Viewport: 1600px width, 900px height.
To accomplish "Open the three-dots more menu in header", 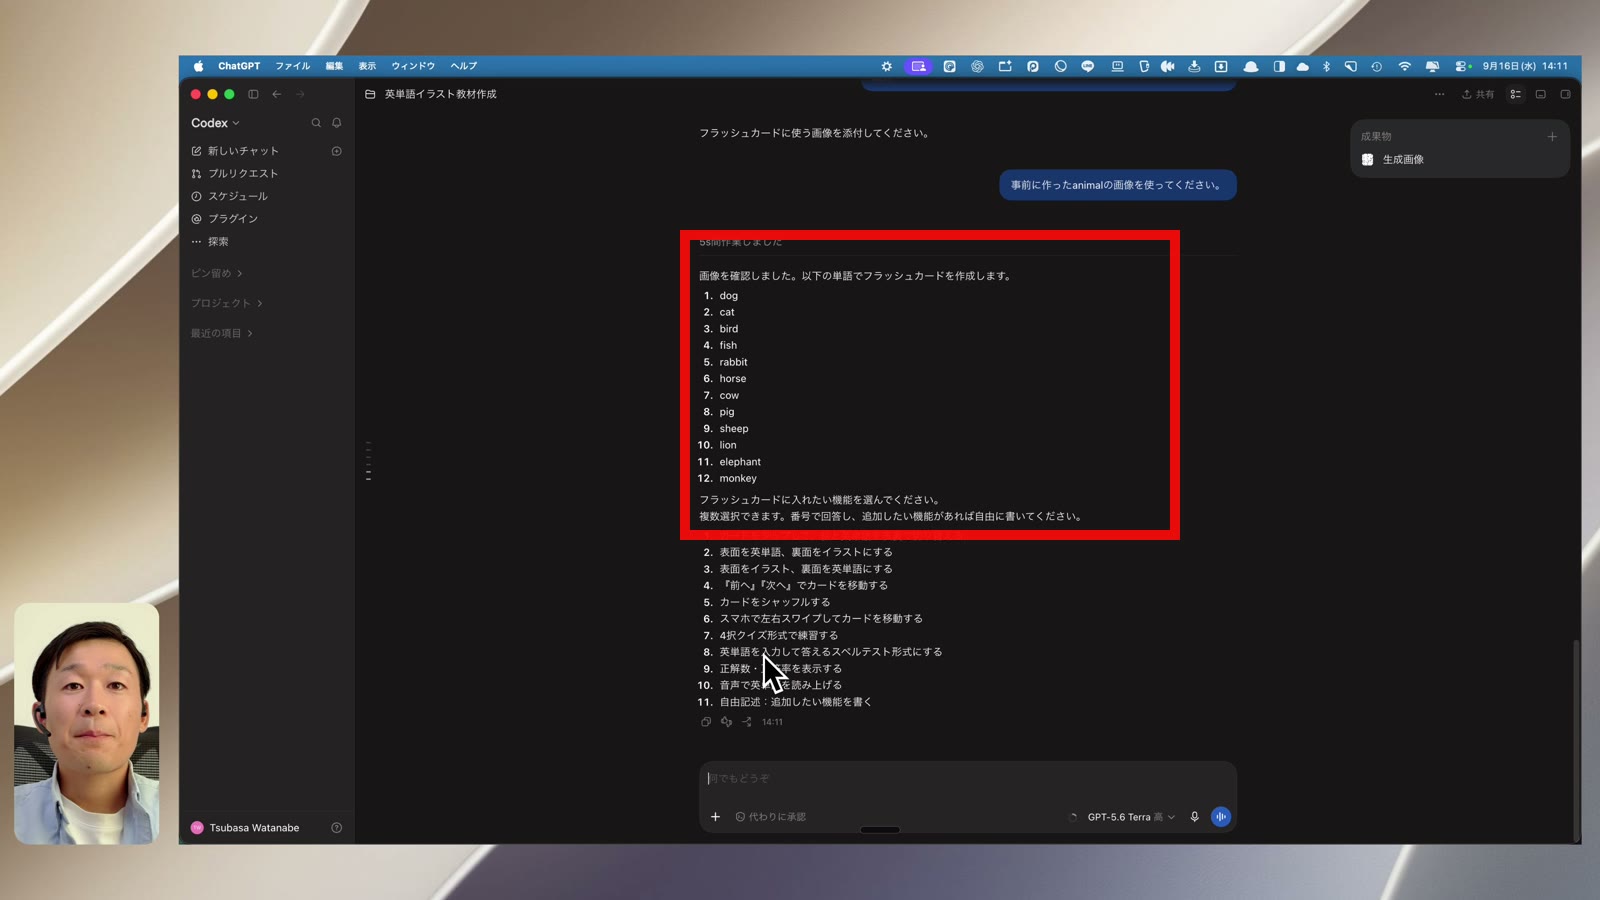I will point(1439,94).
